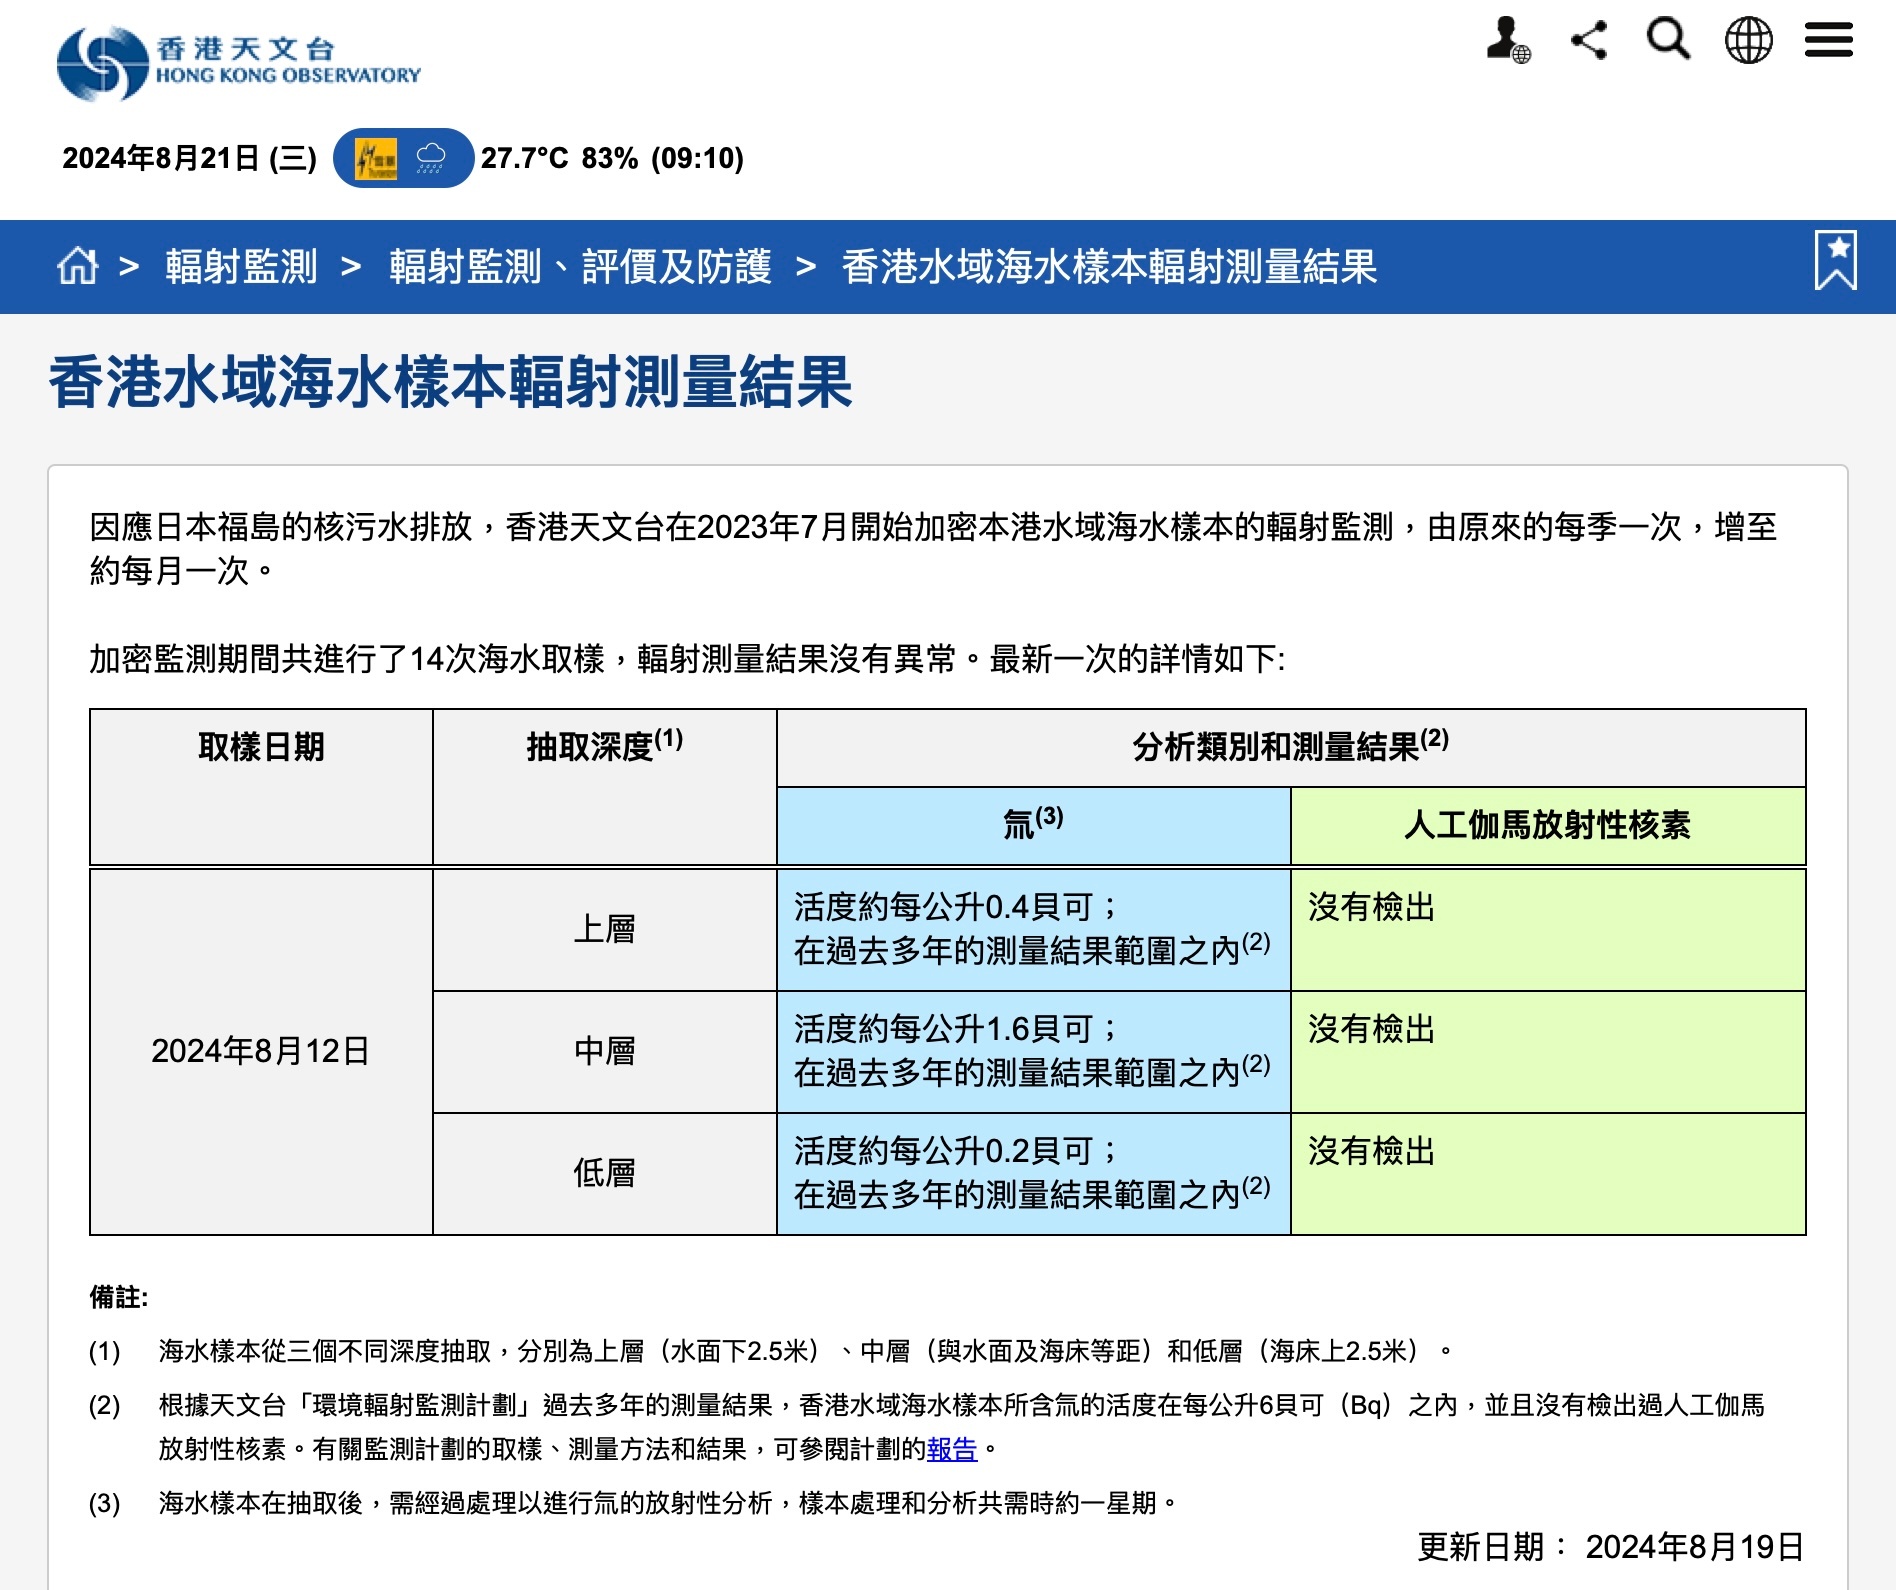Click the 低層 depth cell
Image resolution: width=1896 pixels, height=1590 pixels.
point(605,1174)
